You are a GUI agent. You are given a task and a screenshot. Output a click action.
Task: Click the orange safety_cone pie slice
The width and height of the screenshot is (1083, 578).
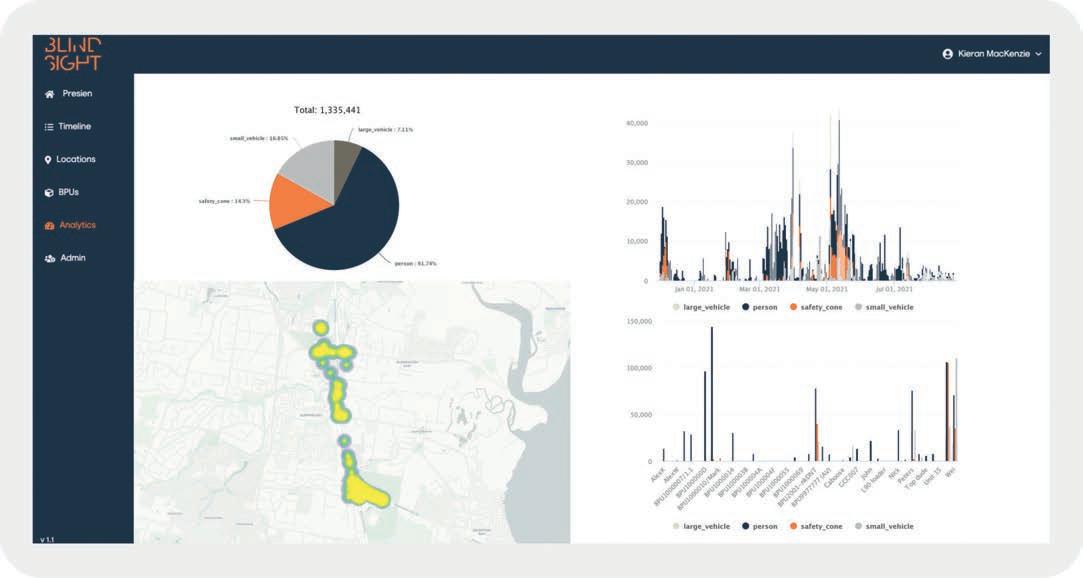click(x=296, y=202)
